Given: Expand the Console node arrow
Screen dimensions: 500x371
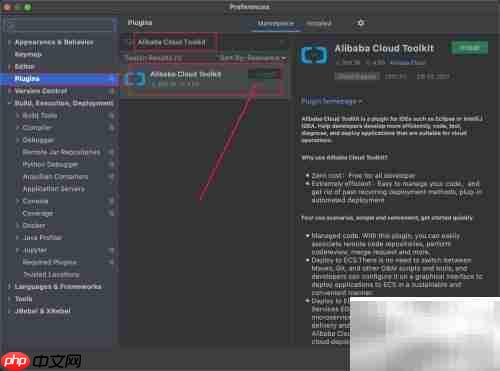Looking at the screenshot, I should tap(18, 201).
